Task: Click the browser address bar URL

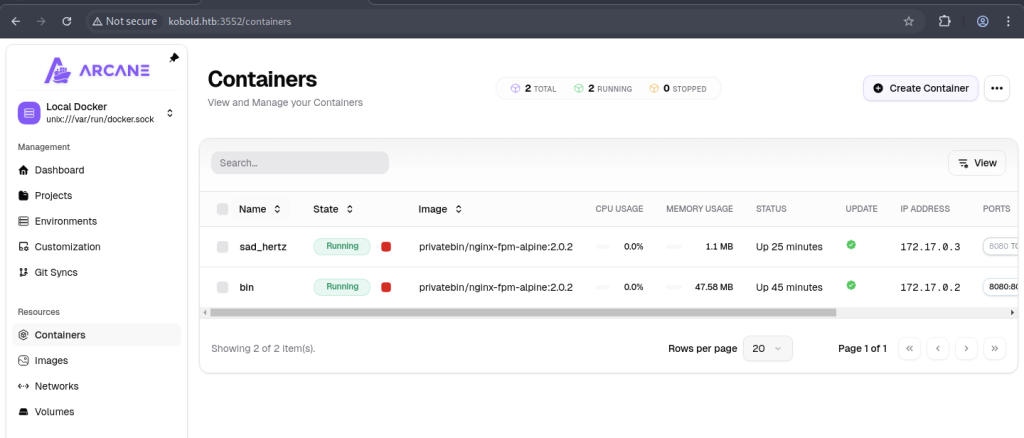Action: tap(230, 22)
